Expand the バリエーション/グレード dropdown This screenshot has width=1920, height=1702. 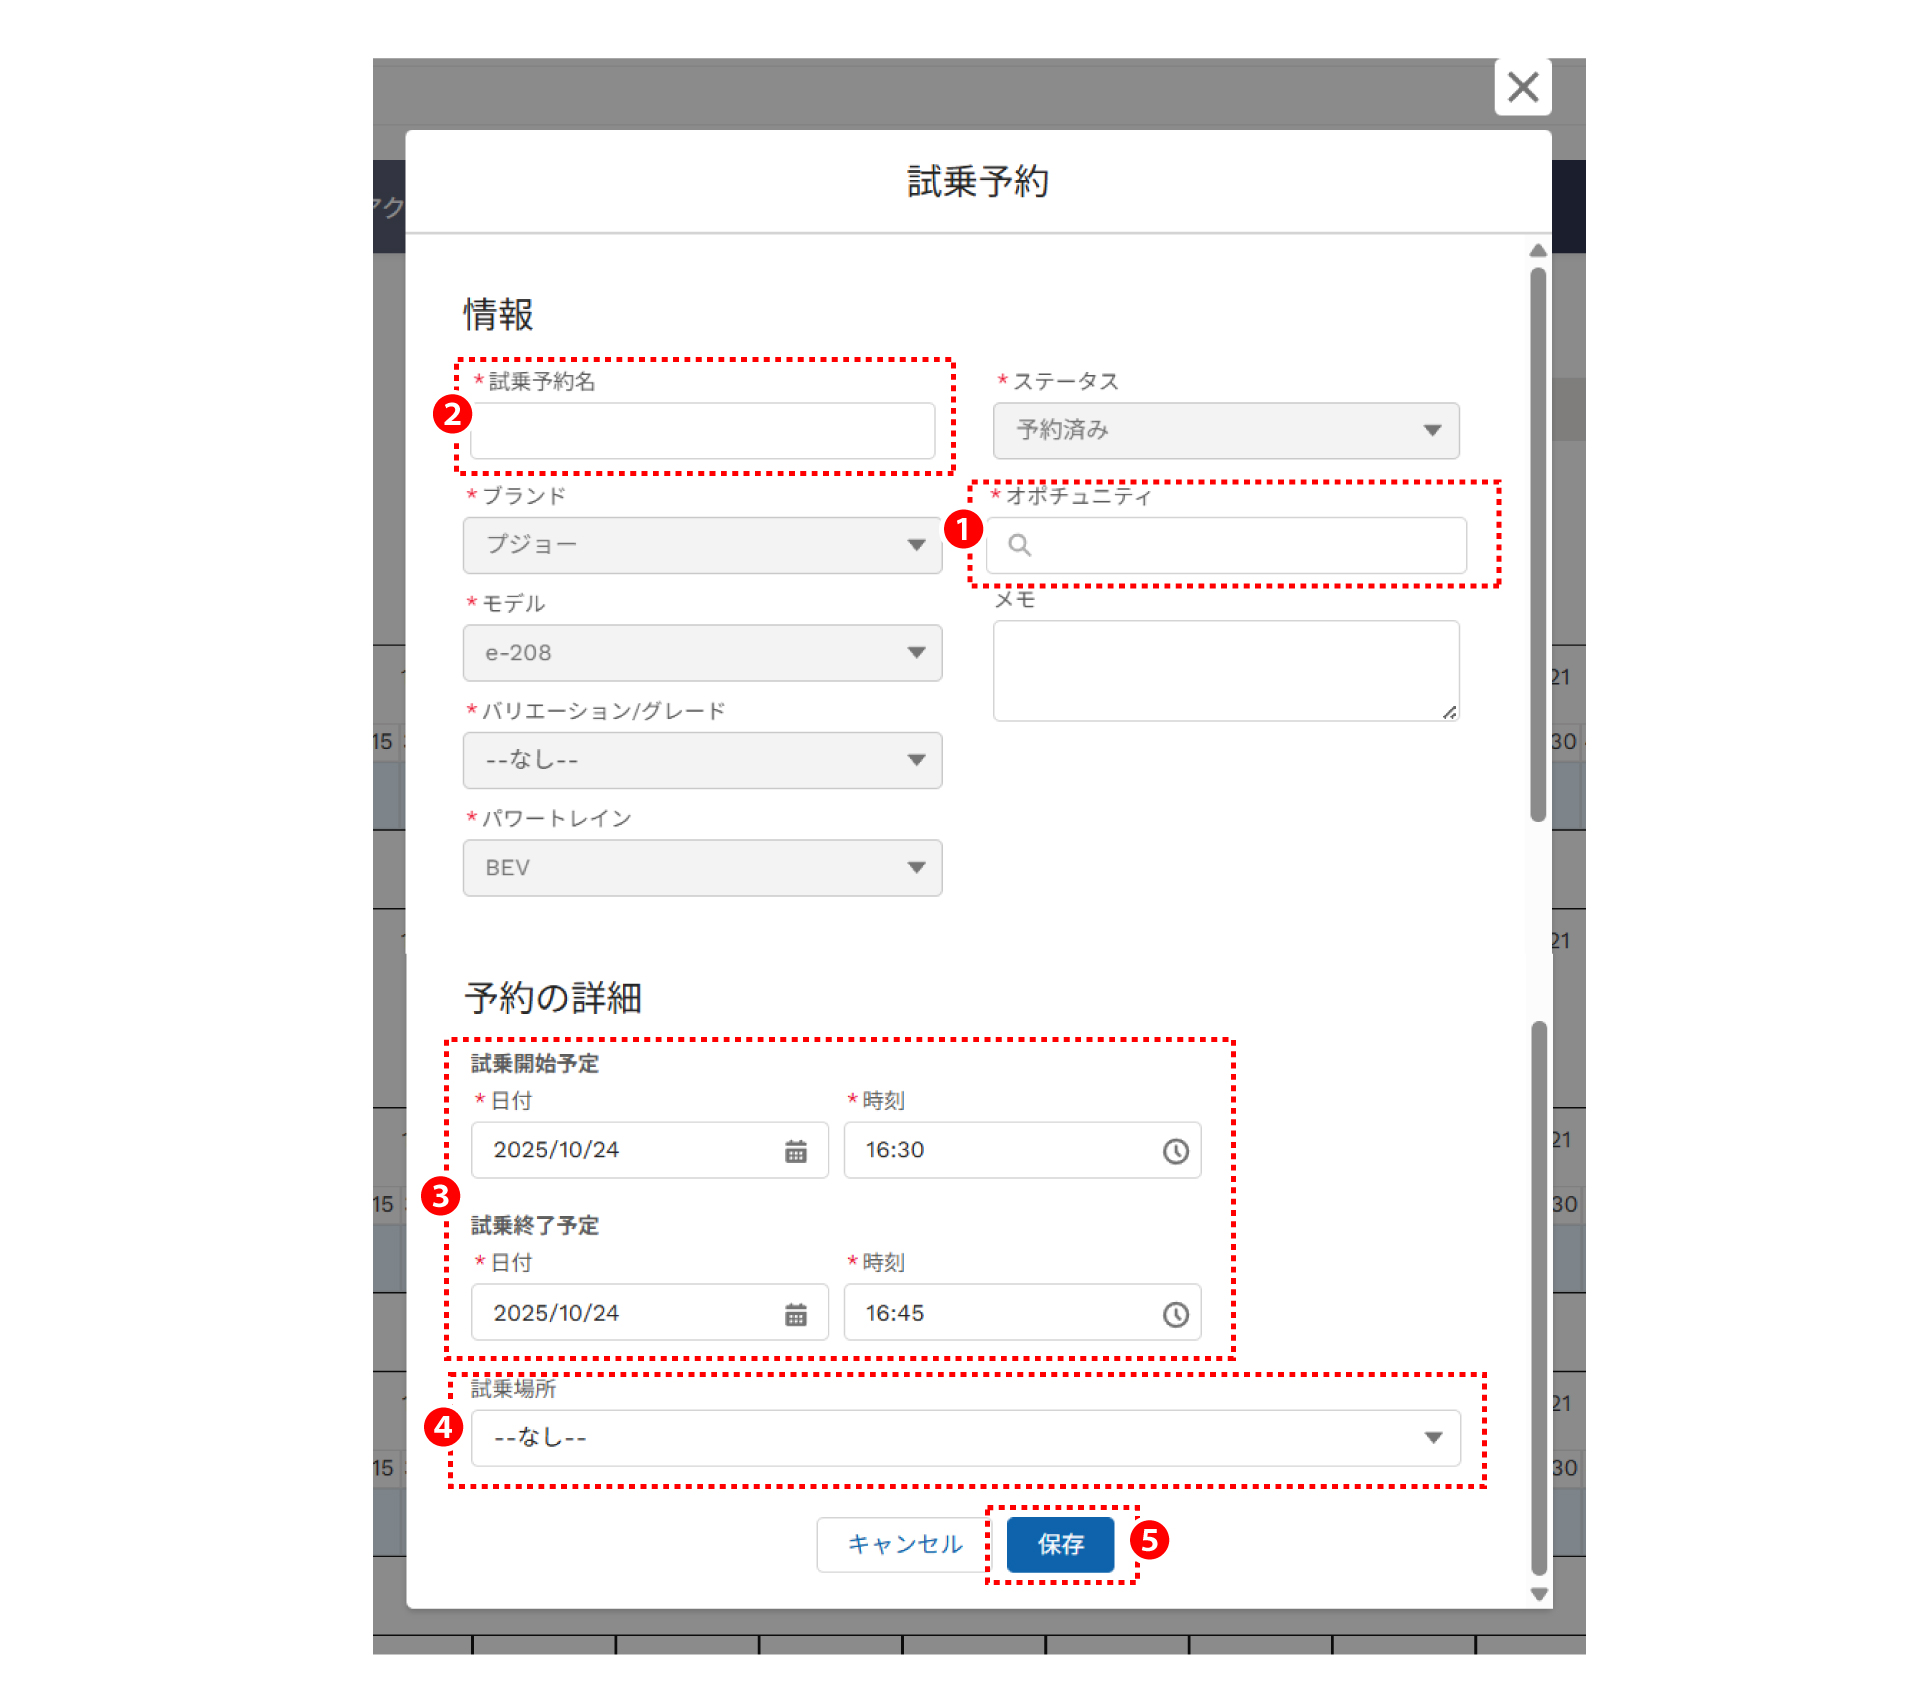coord(702,760)
